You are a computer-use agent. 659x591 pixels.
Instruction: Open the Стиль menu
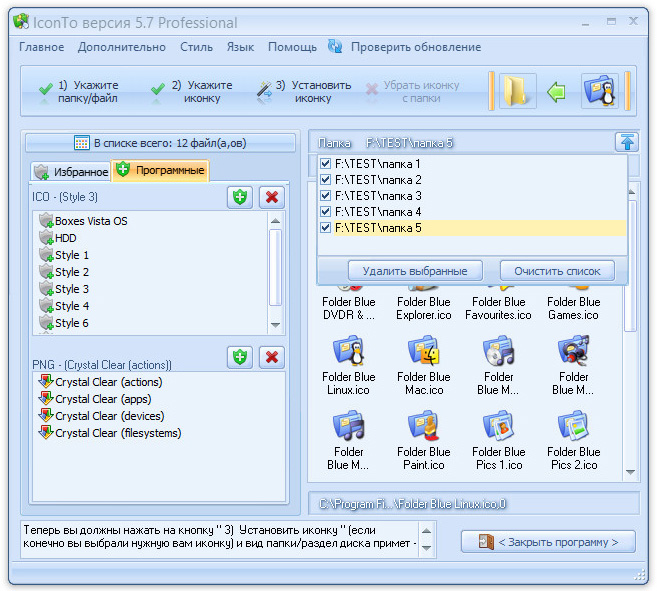(x=196, y=47)
